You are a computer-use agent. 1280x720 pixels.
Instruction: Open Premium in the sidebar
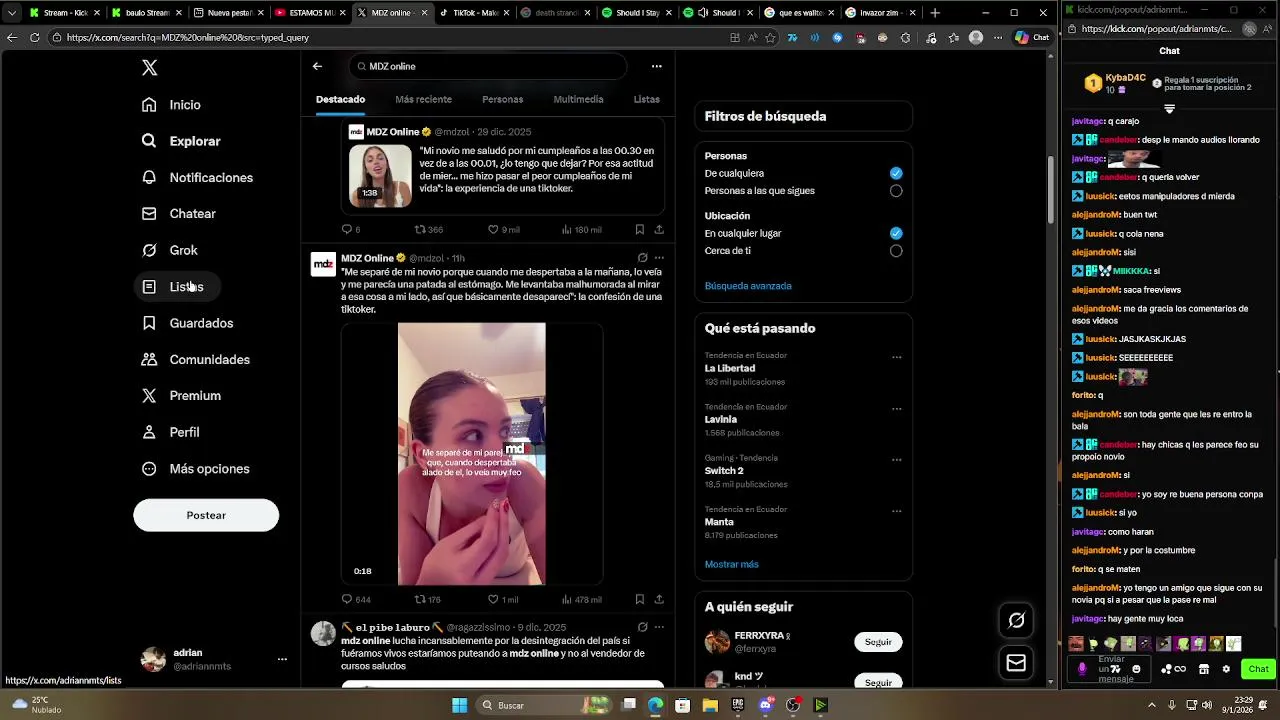point(182,396)
